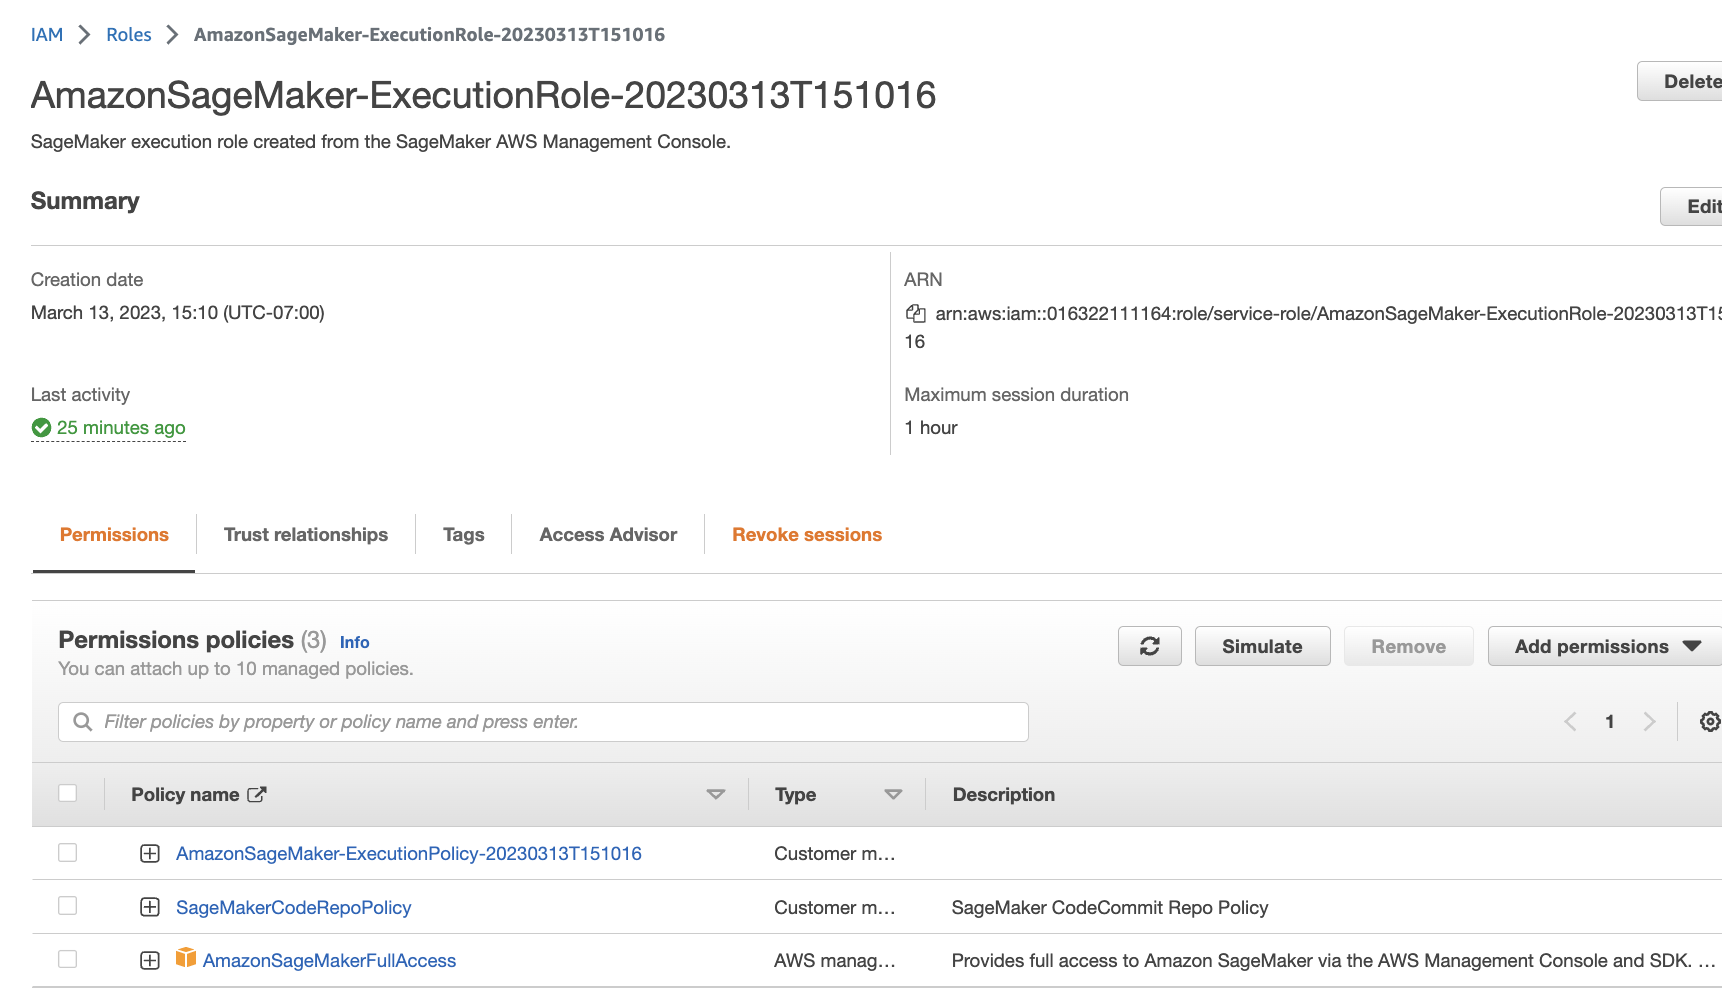Click the search magnifier icon in the filter box
The width and height of the screenshot is (1722, 1008).
tap(83, 721)
